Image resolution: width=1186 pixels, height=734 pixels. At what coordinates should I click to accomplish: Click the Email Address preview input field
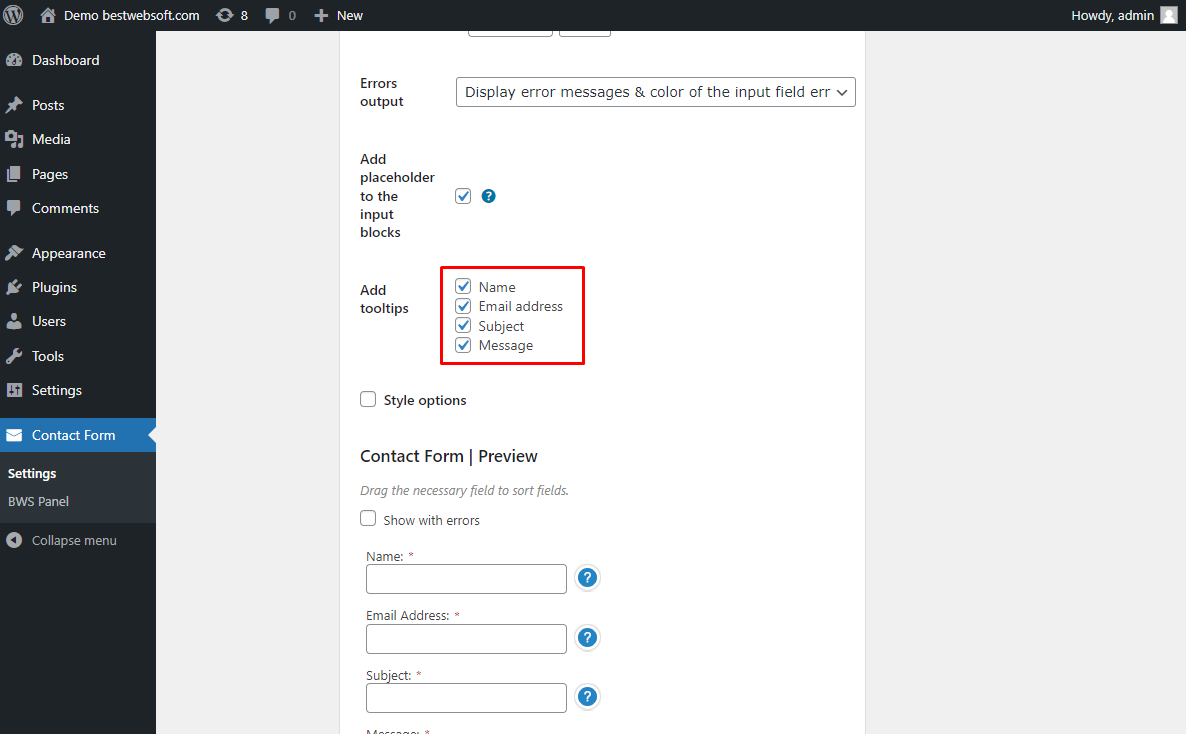tap(466, 639)
